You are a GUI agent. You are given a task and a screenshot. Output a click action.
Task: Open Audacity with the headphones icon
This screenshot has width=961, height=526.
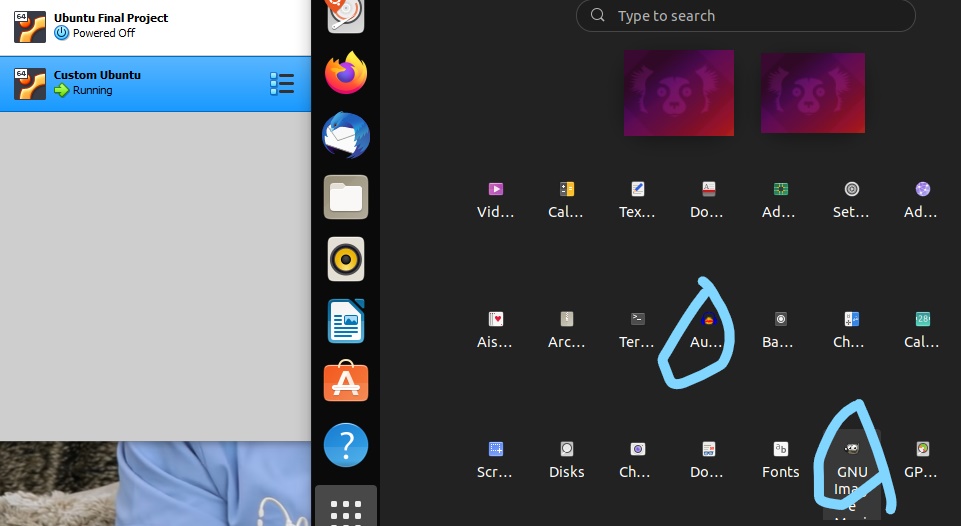tap(708, 330)
